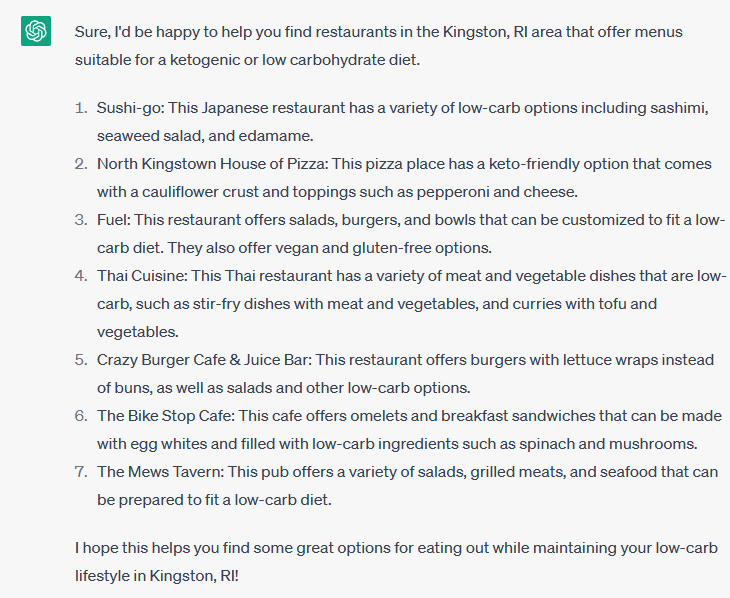Click the 'Thai Cuisine' list item

412,303
